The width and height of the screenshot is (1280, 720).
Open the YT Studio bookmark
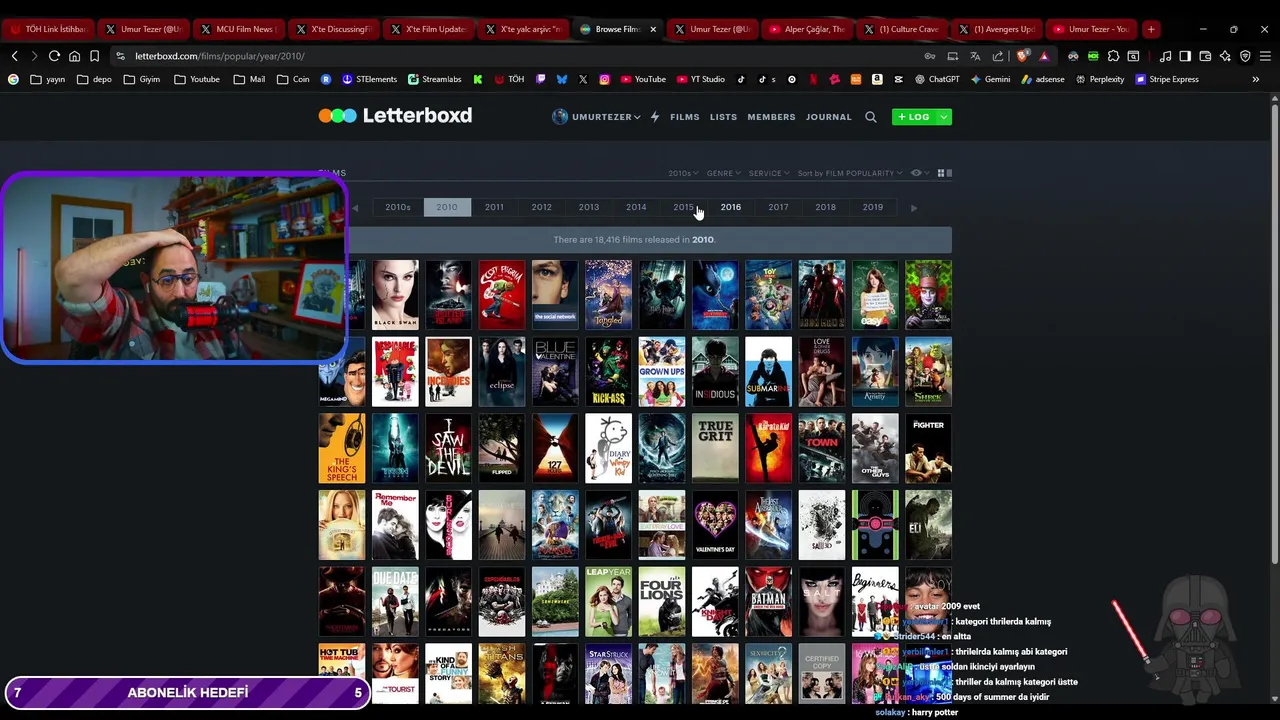pos(700,79)
